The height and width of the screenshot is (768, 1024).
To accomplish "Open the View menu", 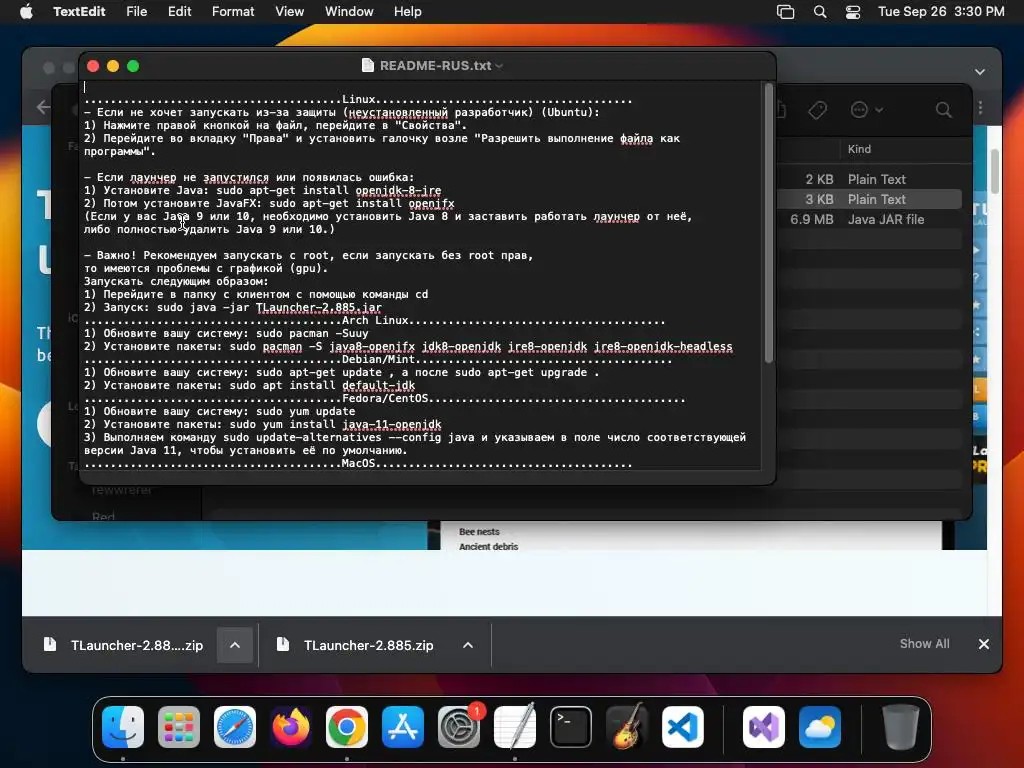I will tap(289, 12).
